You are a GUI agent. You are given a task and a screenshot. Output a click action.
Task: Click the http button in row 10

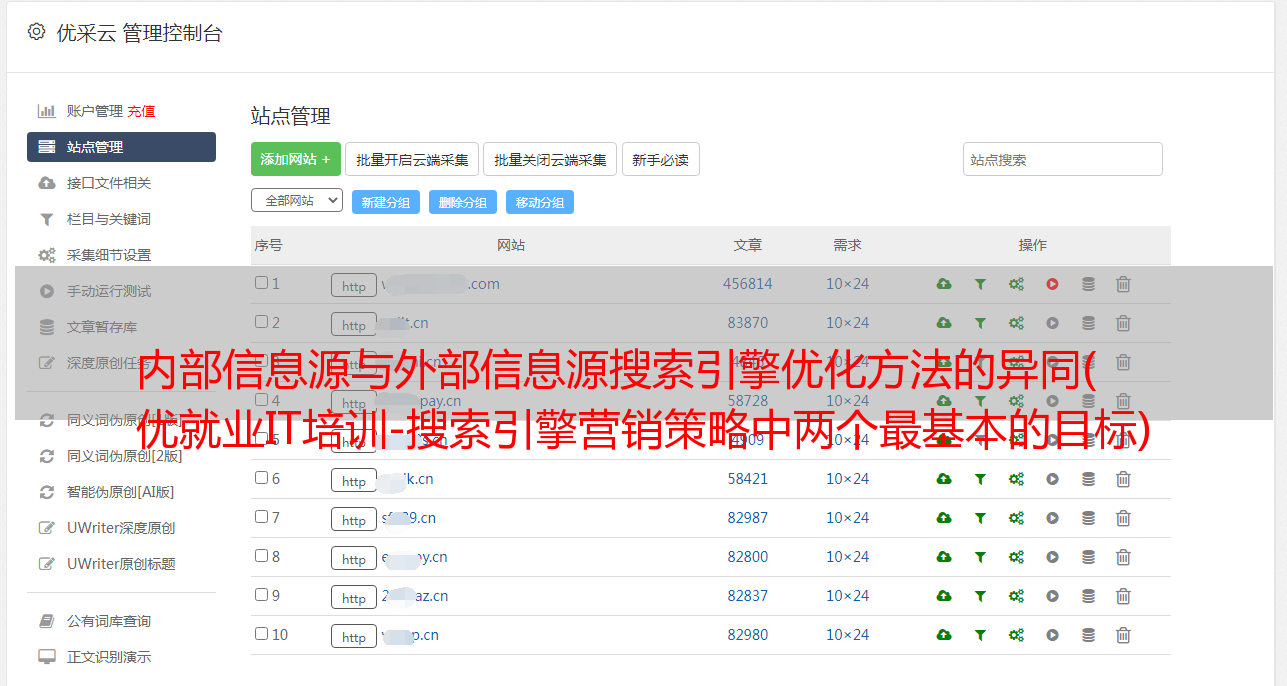pyautogui.click(x=354, y=636)
